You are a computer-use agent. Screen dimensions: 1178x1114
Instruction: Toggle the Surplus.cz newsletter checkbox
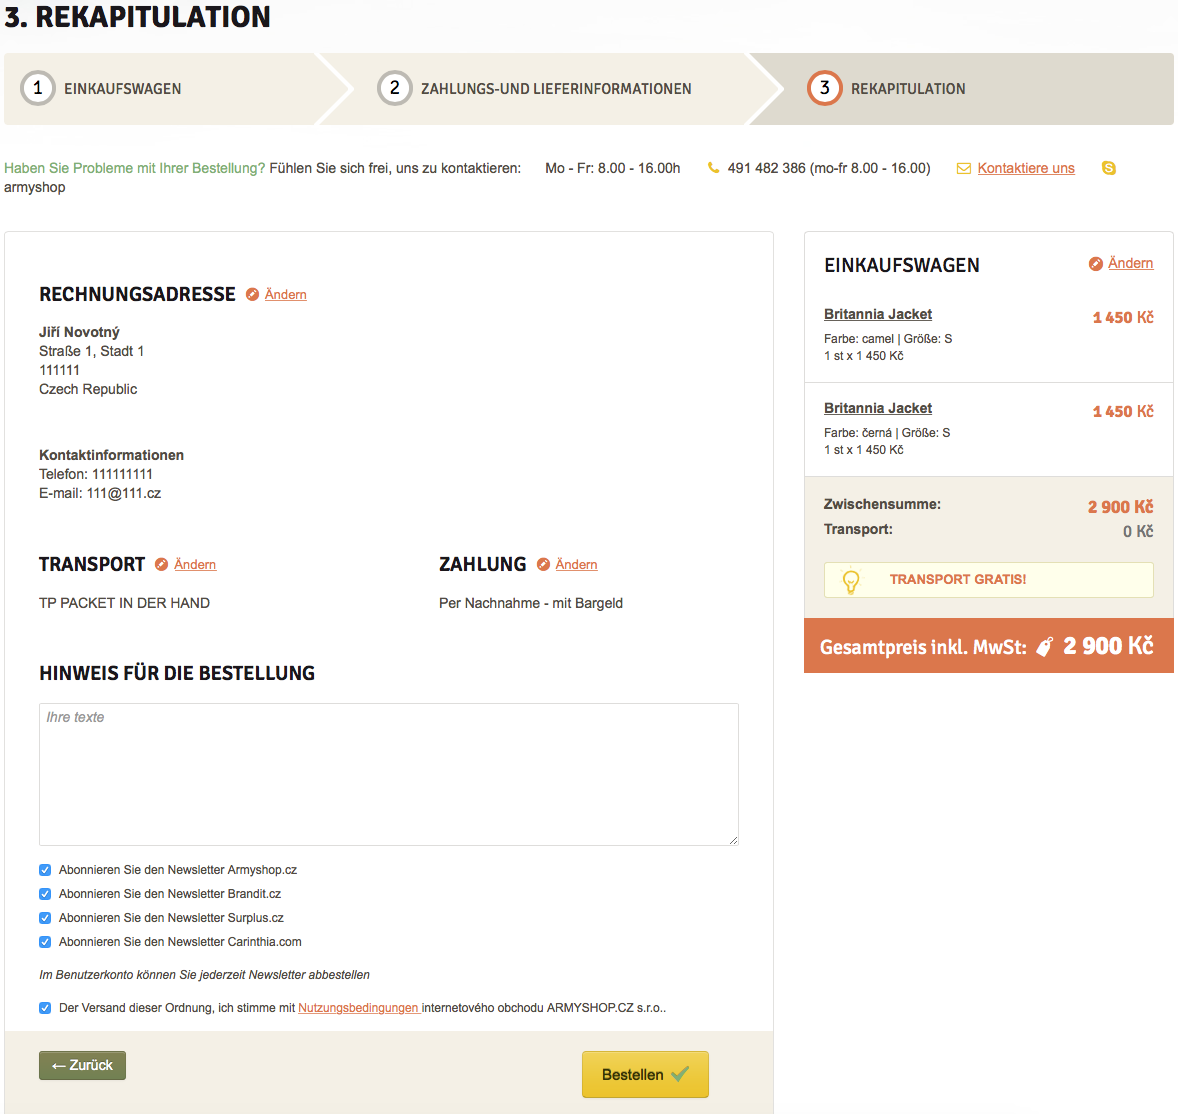tap(45, 918)
